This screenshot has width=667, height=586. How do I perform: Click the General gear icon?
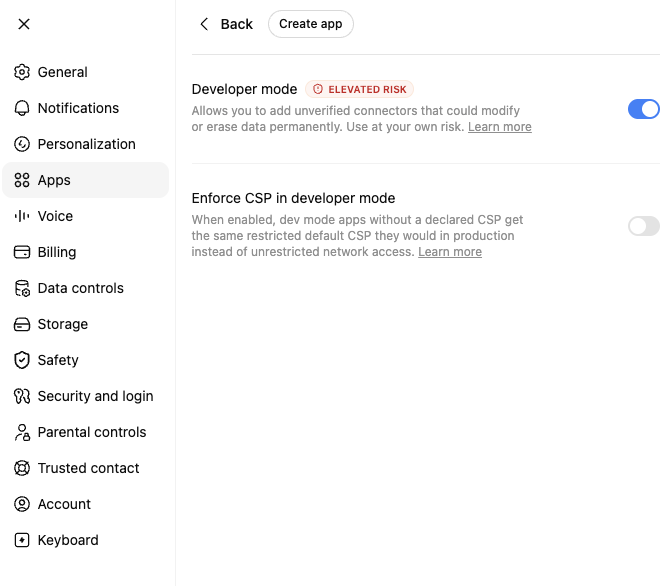22,72
